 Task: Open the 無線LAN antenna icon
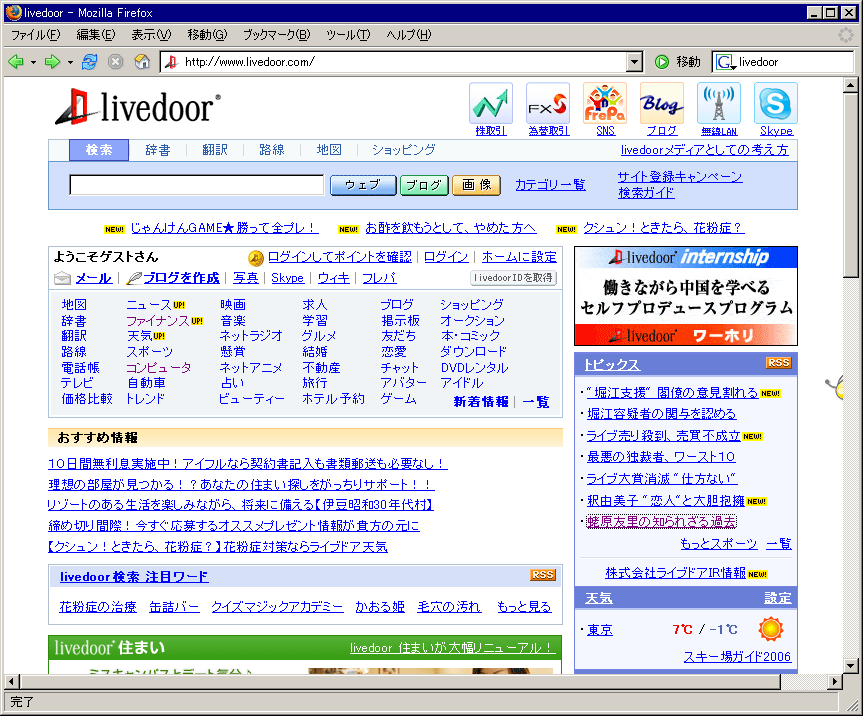click(x=718, y=103)
